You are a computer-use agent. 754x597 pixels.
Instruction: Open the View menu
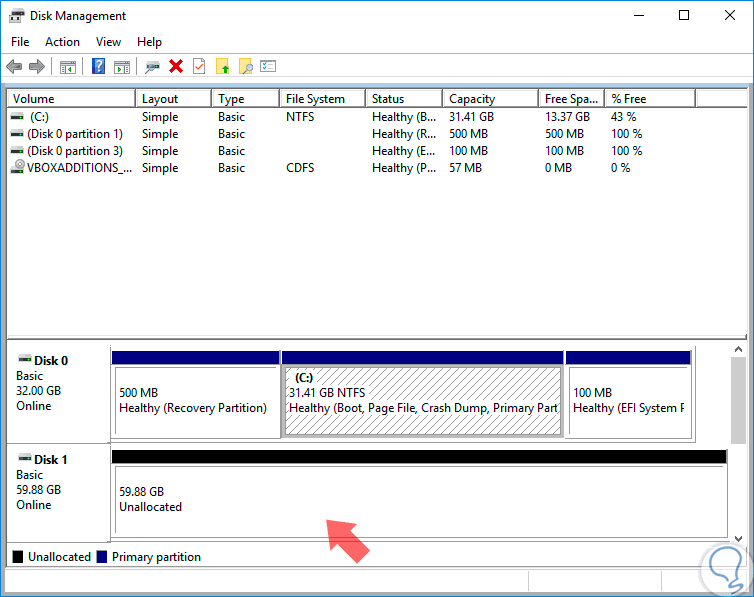coord(108,42)
